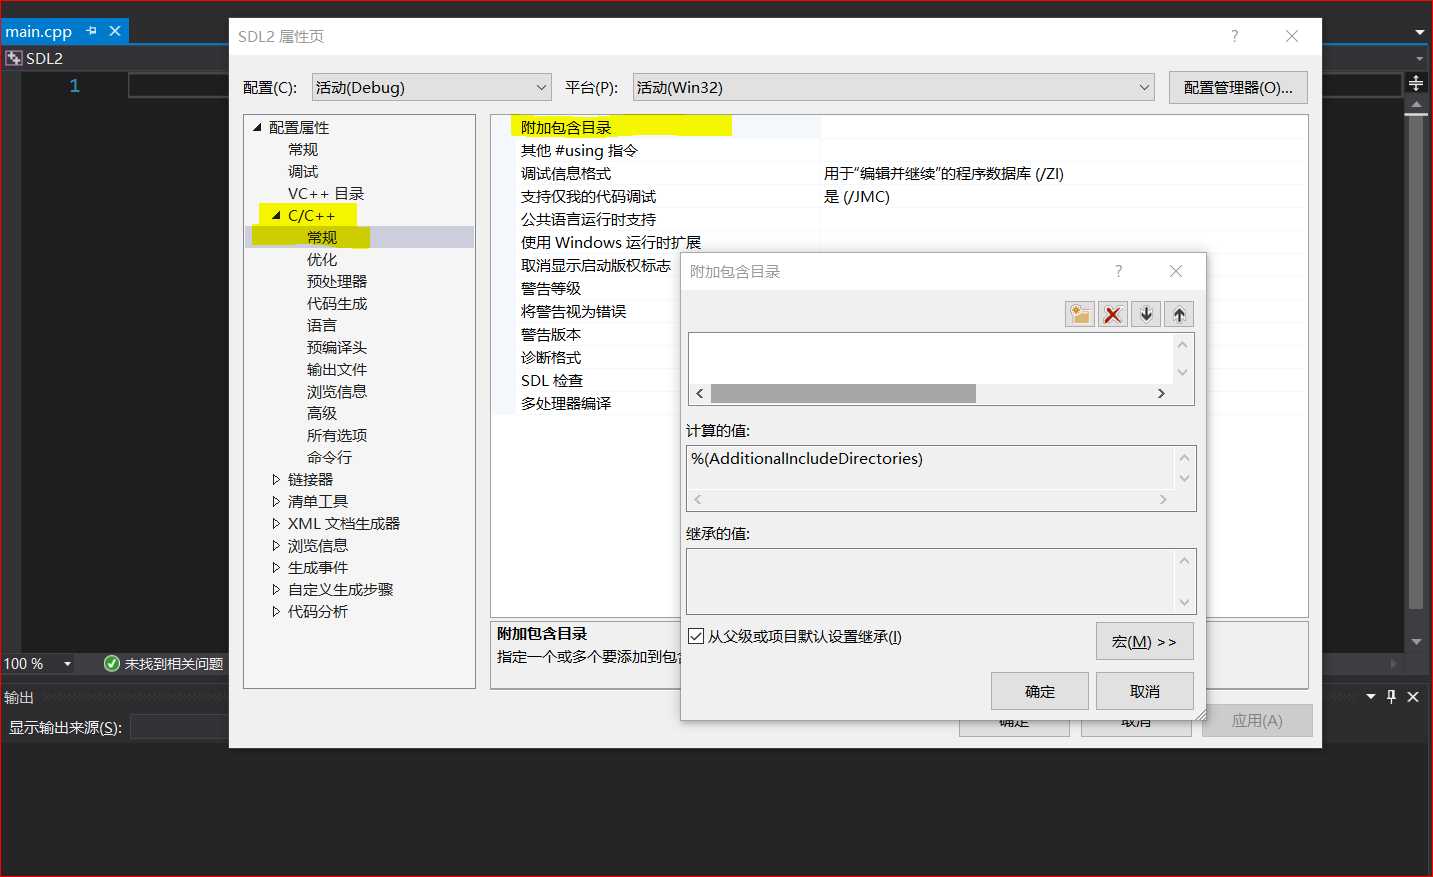Click the %(AdditionalIncludeDirectories) computed value

pyautogui.click(x=806, y=458)
